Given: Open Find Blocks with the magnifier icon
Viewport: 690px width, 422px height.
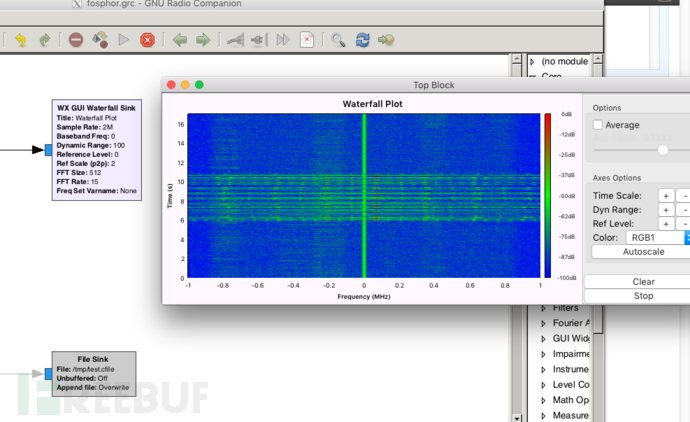Looking at the screenshot, I should tap(338, 40).
